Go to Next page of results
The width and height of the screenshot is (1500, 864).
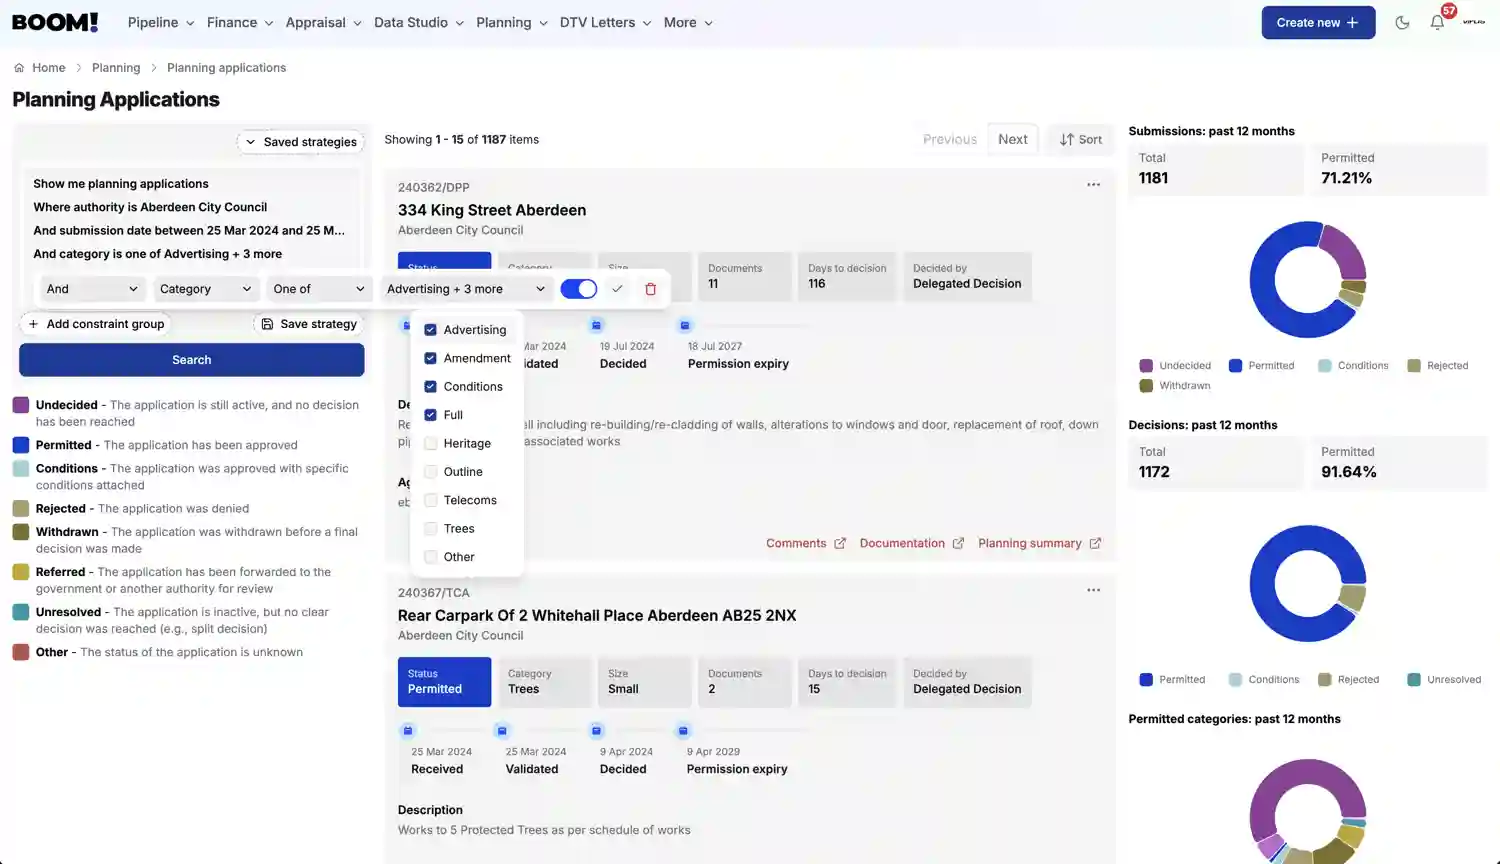click(x=1012, y=140)
